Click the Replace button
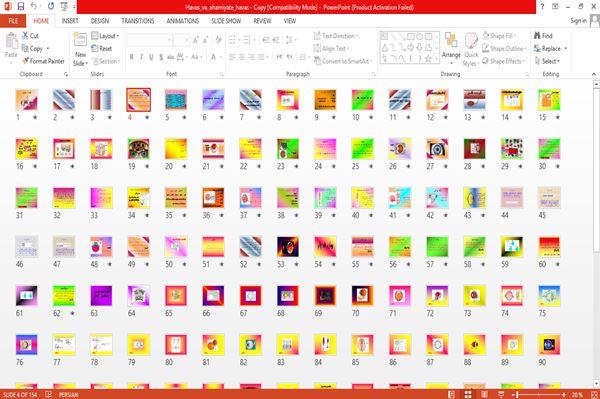This screenshot has width=600, height=399. tap(548, 48)
